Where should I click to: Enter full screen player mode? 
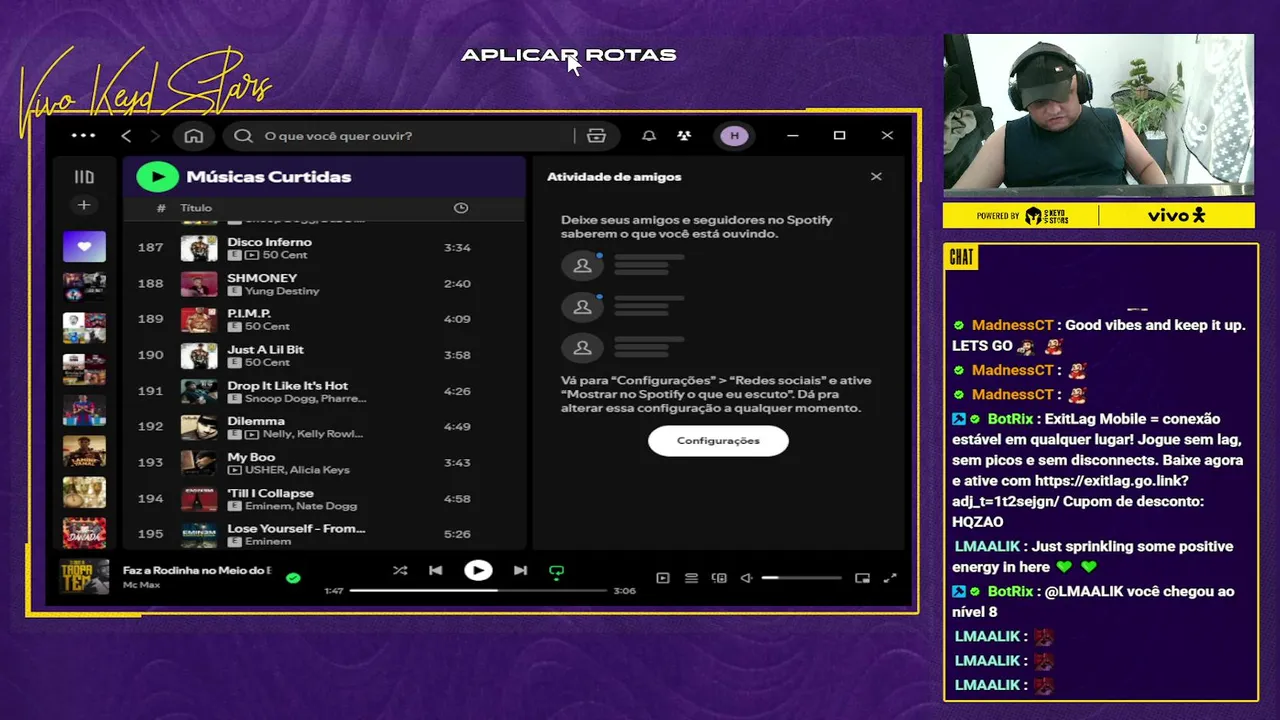[890, 578]
